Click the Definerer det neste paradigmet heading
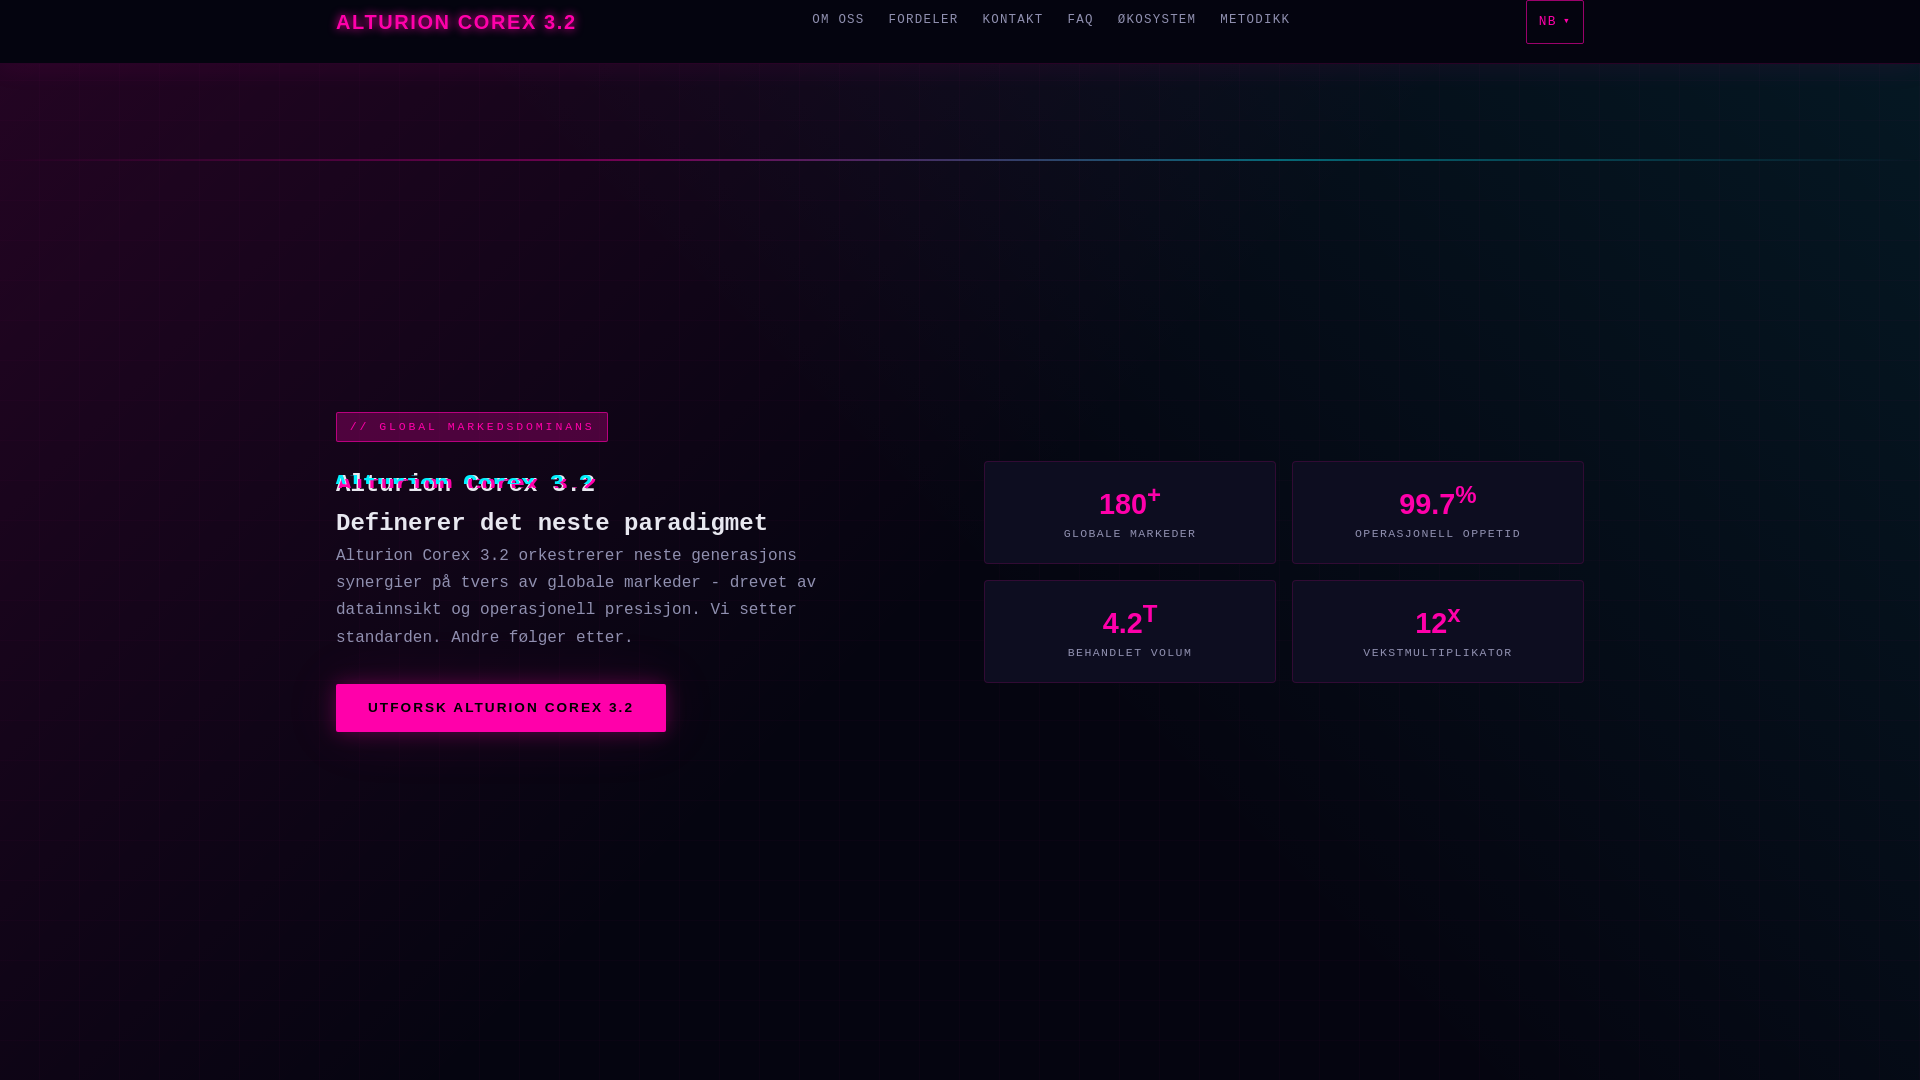Image resolution: width=1920 pixels, height=1080 pixels. coord(552,523)
